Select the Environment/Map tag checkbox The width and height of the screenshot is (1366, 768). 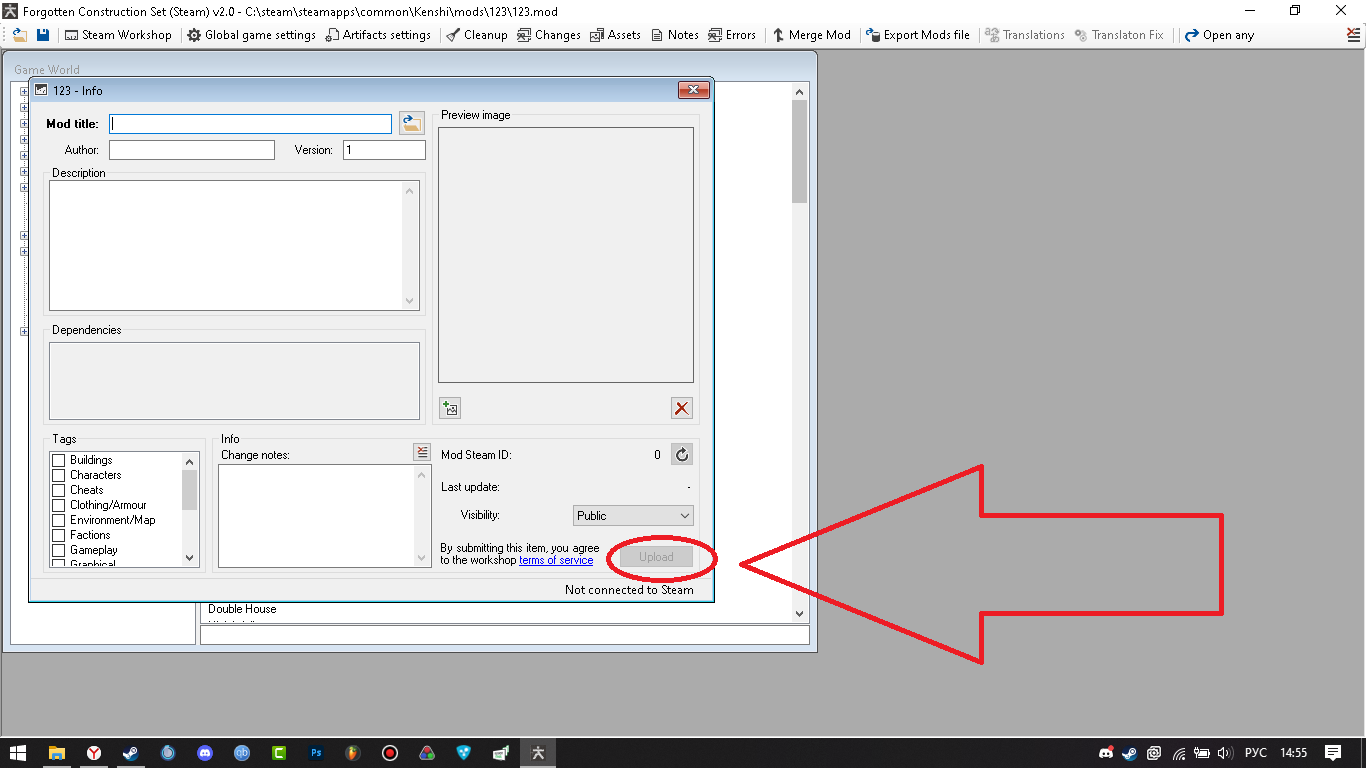59,520
